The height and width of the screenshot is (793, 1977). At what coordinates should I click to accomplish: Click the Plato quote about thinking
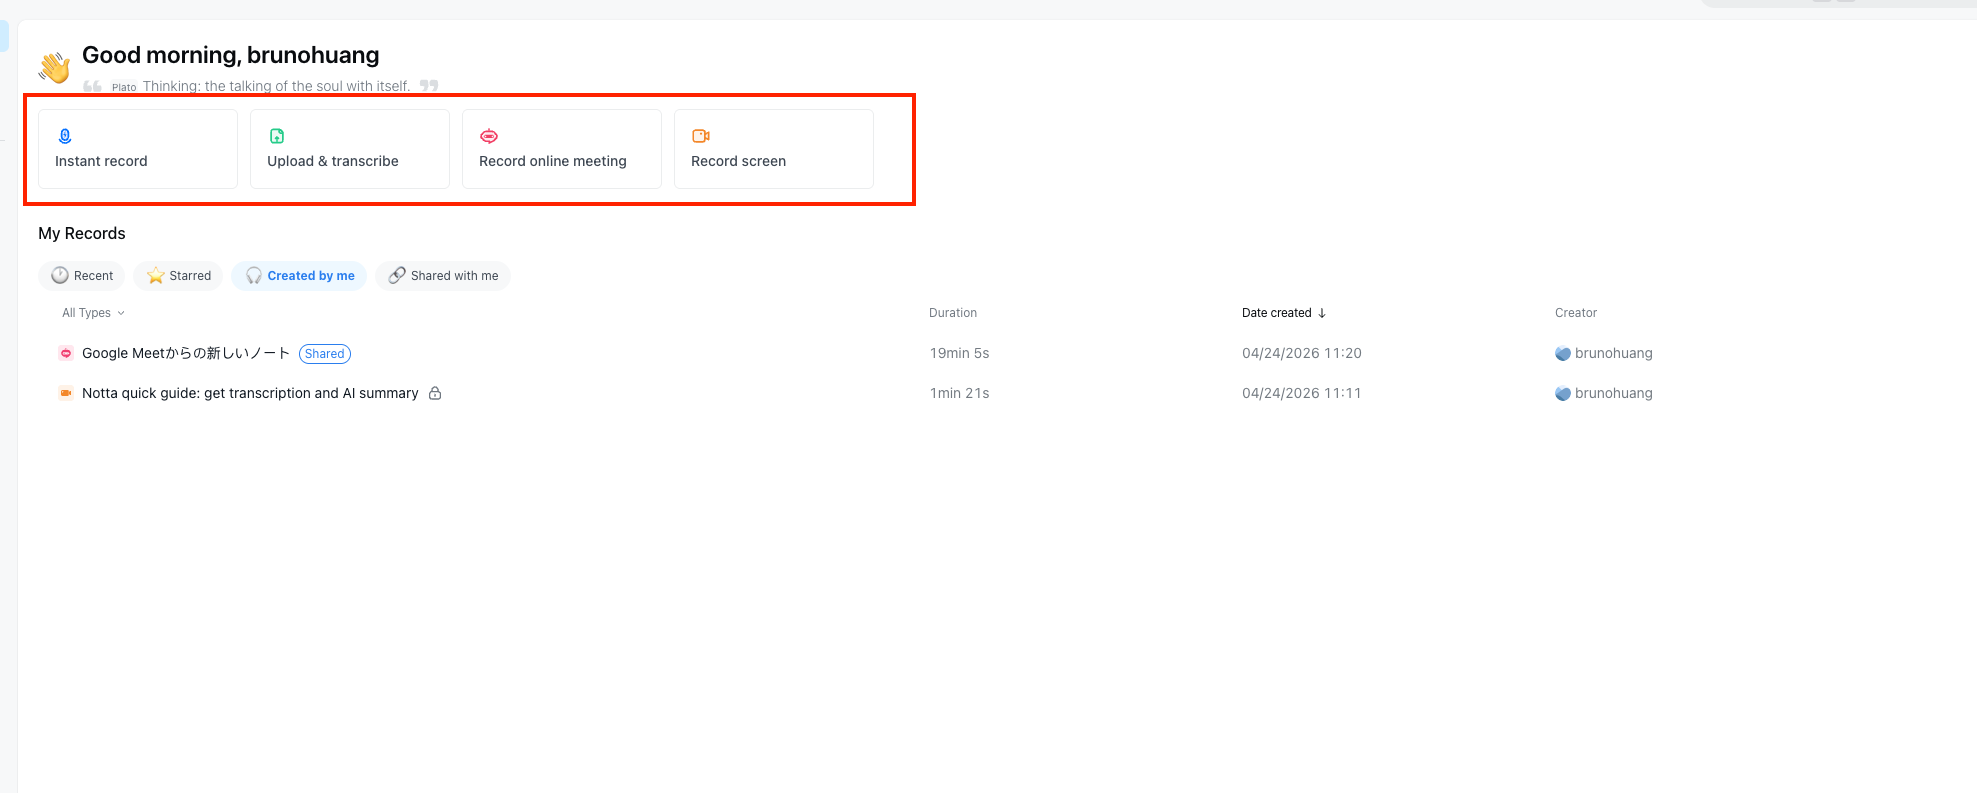point(277,86)
